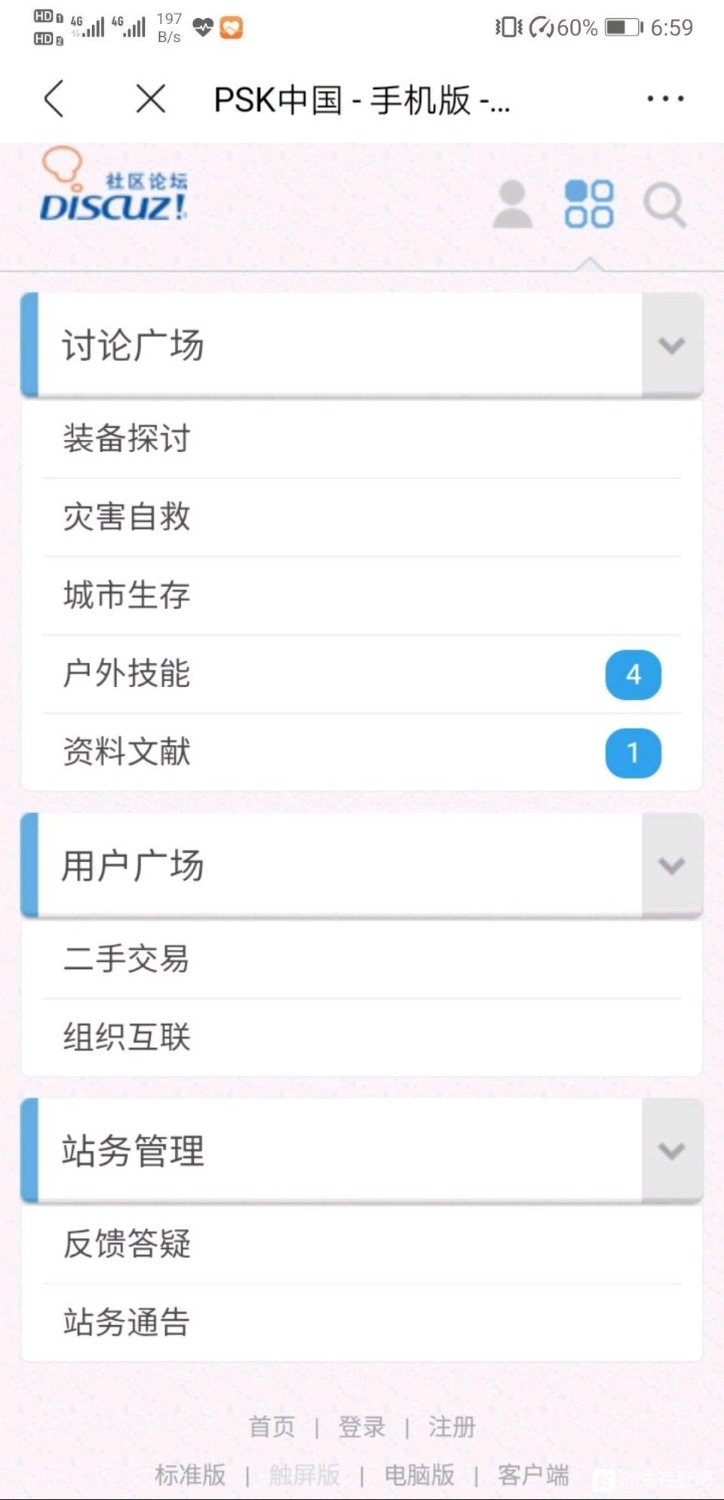Tap the badge showing 4 on 户外技能
This screenshot has width=724, height=1500.
(x=633, y=675)
